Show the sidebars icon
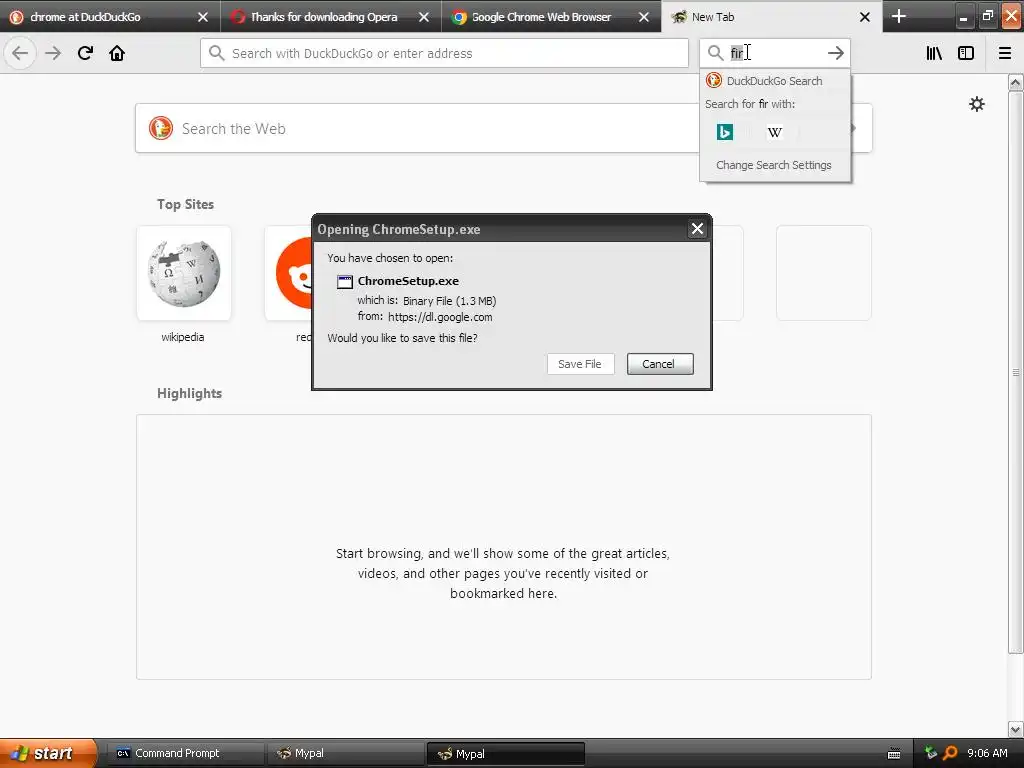Screen dimensions: 1024x768 click(966, 53)
